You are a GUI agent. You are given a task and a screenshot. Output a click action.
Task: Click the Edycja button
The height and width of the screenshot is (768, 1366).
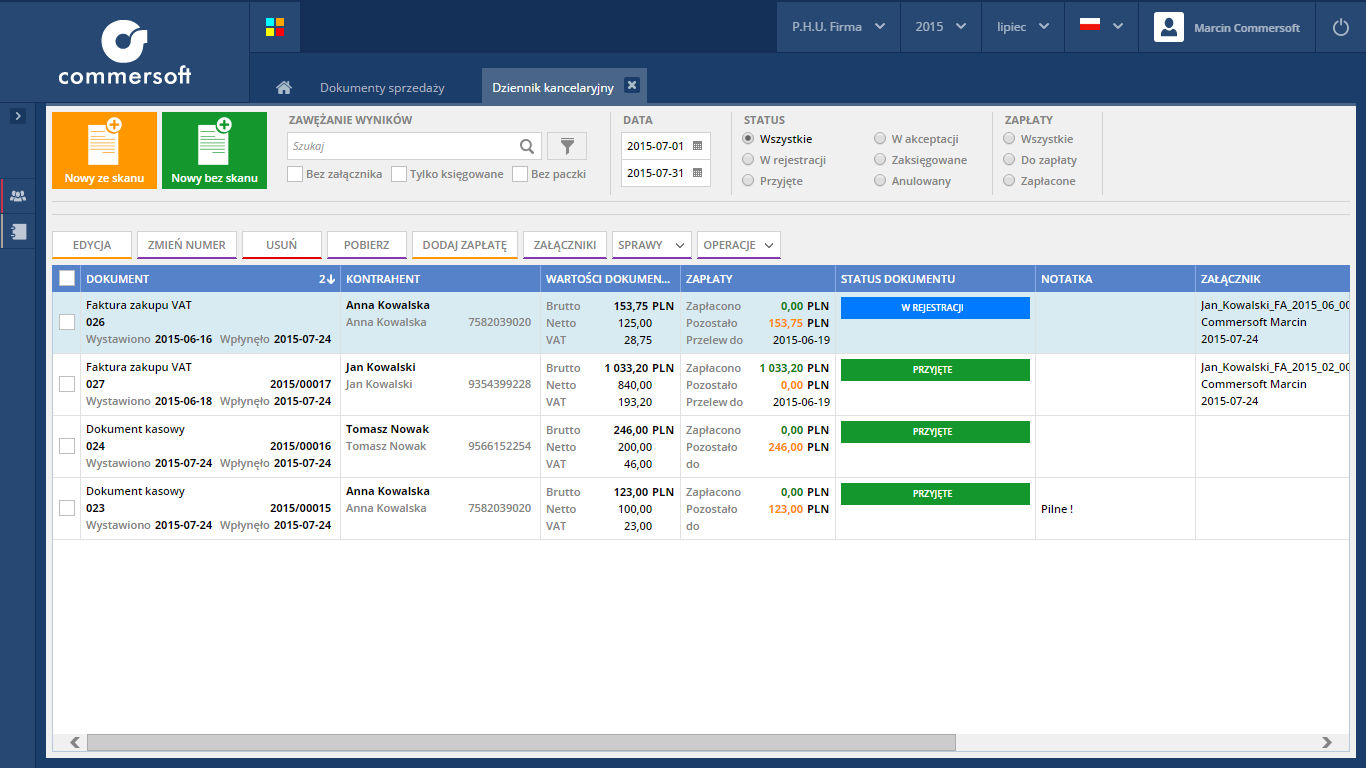pos(92,245)
